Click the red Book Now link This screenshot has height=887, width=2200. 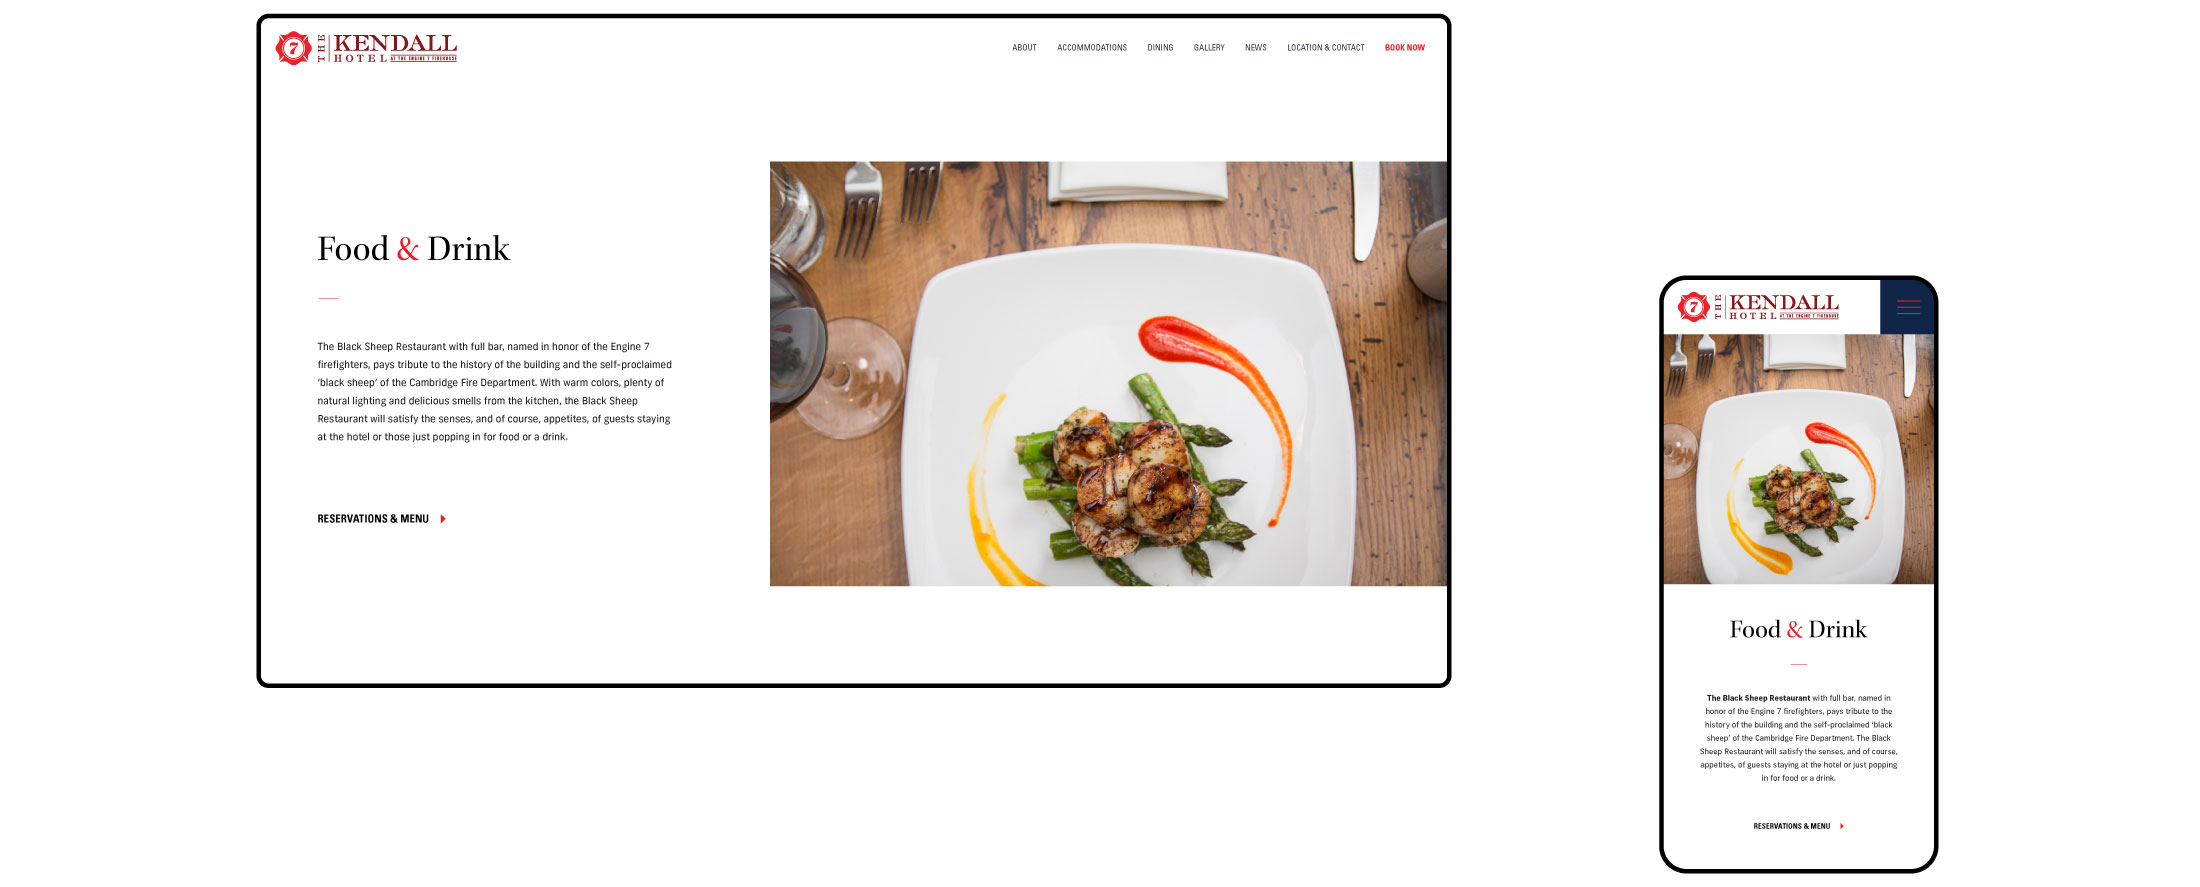1405,48
